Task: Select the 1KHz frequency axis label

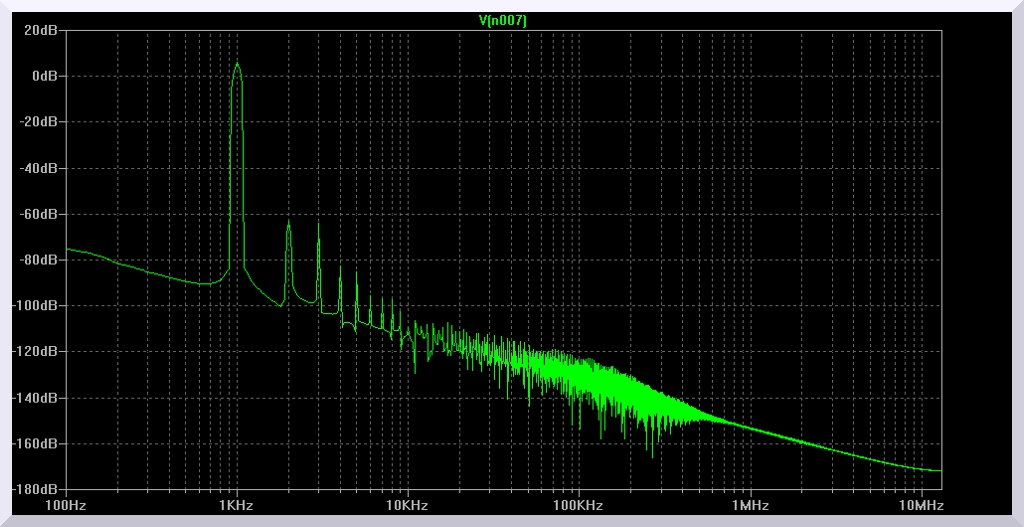Action: [237, 505]
